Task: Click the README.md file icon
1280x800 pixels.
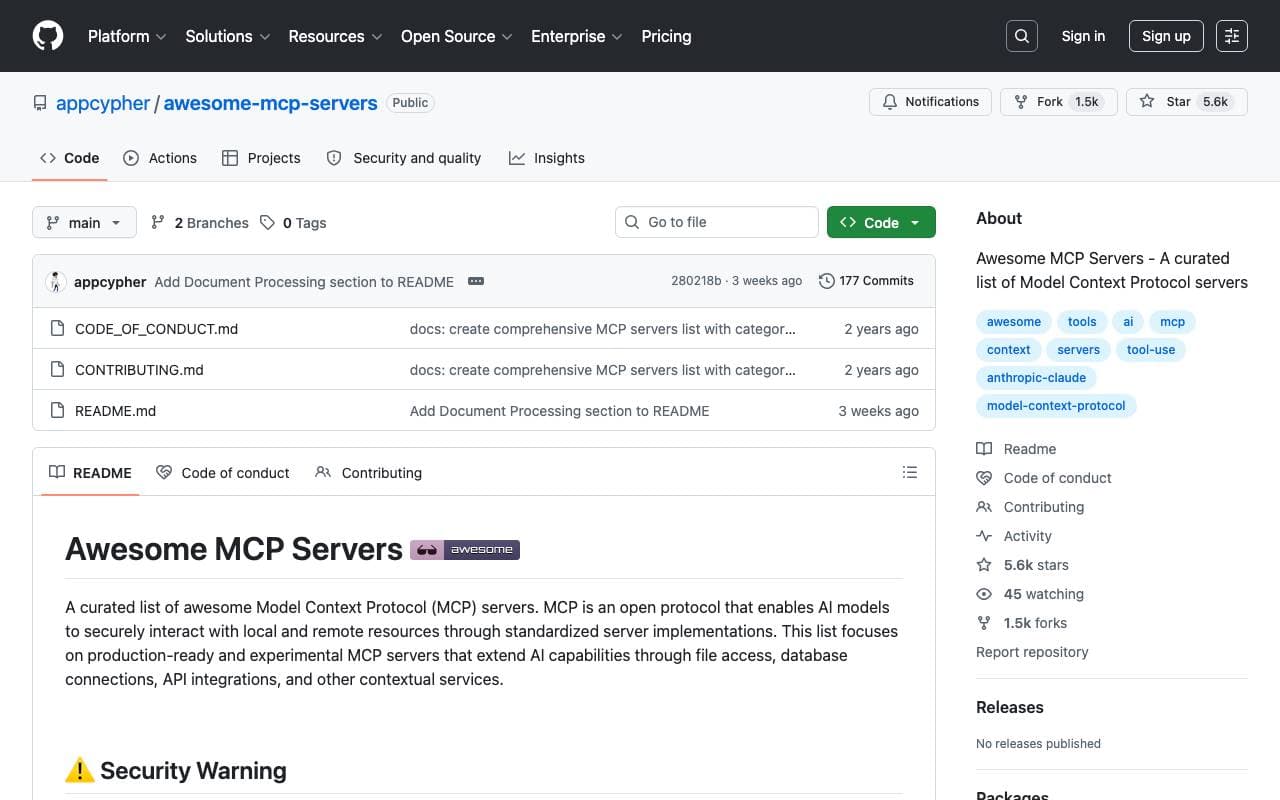Action: click(57, 411)
